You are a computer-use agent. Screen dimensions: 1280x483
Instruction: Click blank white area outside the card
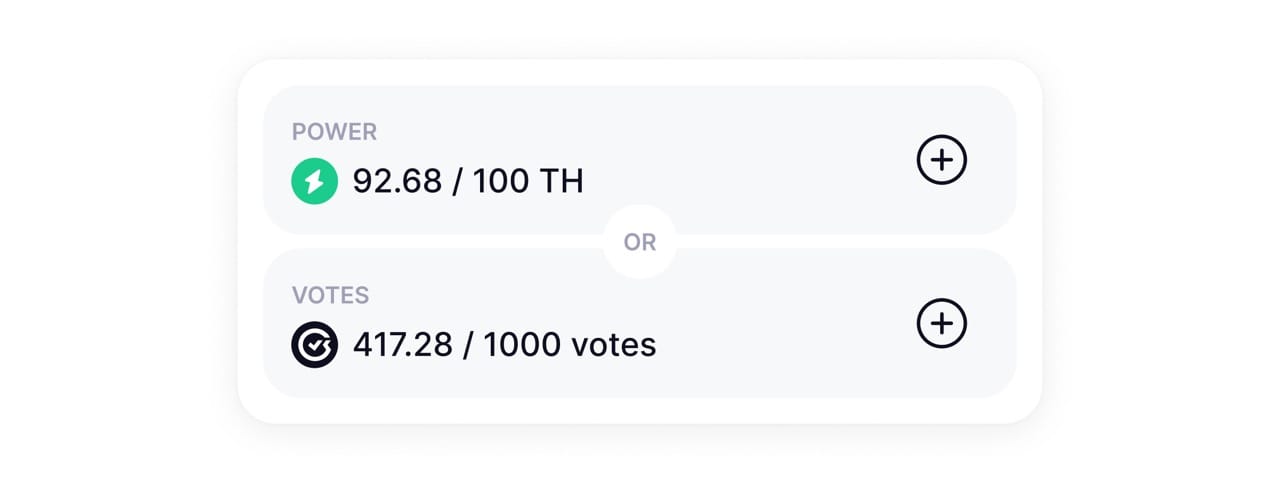coord(120,240)
